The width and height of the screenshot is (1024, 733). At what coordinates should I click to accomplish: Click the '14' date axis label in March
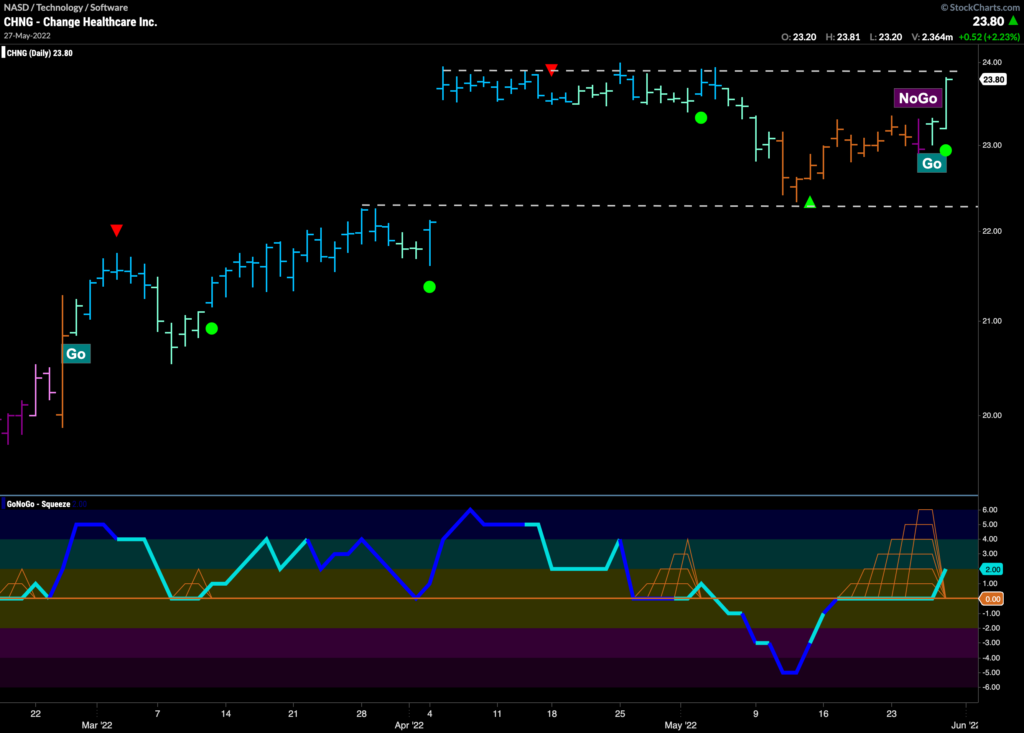[x=225, y=713]
